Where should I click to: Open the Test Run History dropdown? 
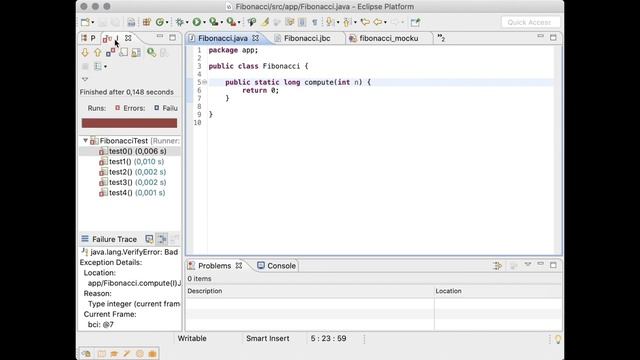tap(106, 67)
